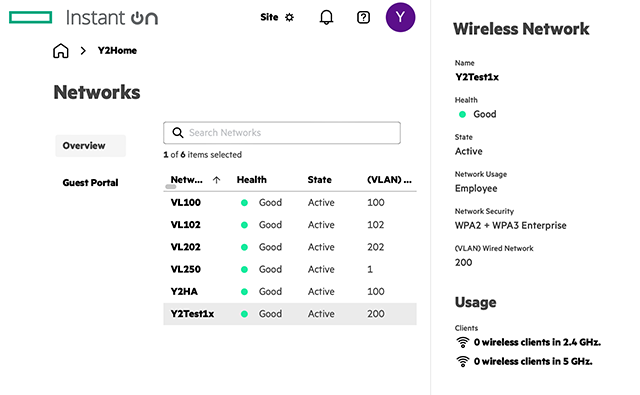Click '0 wireless clients in 2.4 GHz' text
The image size is (640, 395).
(537, 342)
